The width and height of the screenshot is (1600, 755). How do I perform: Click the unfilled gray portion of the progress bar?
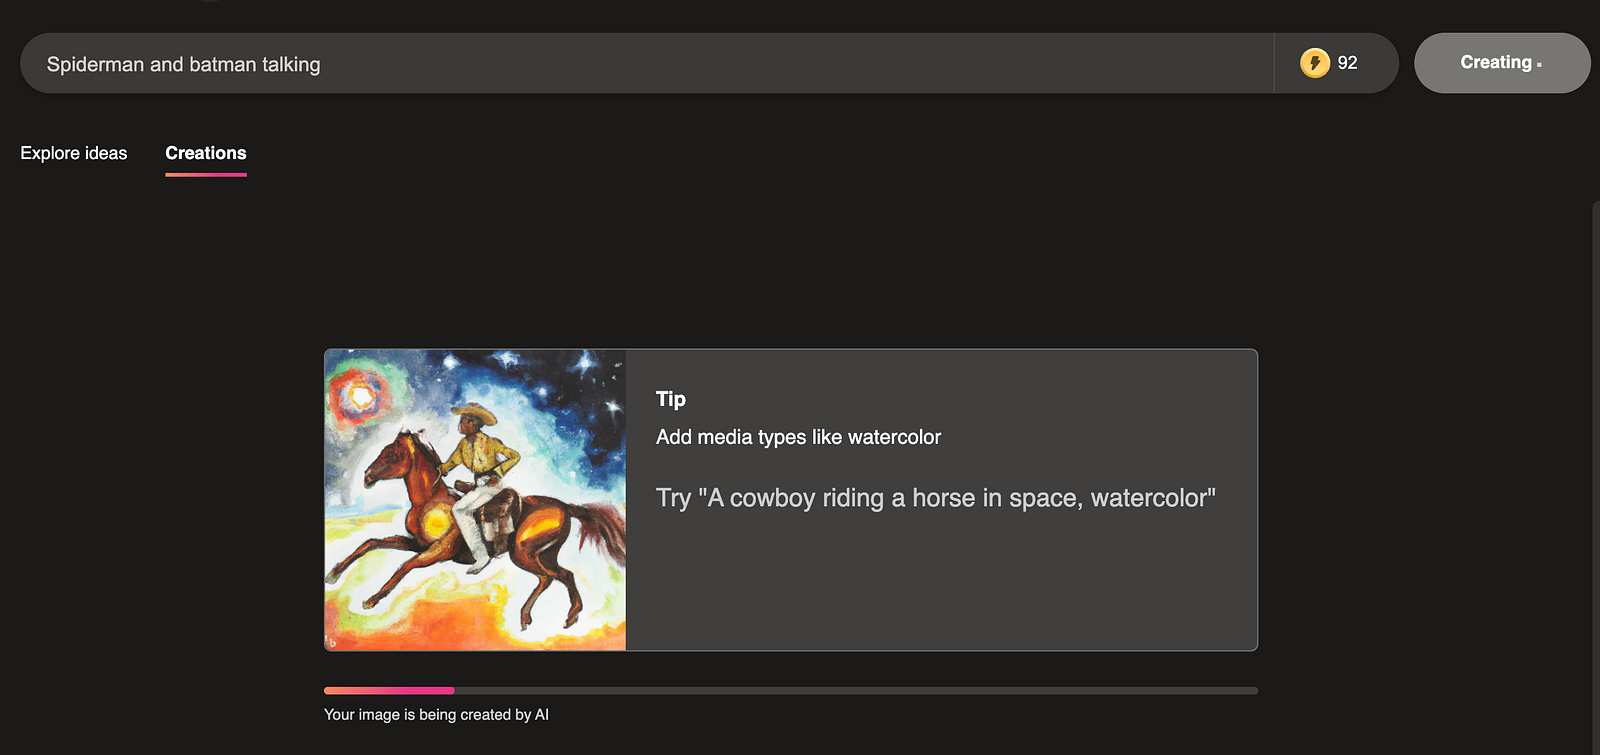pos(850,690)
